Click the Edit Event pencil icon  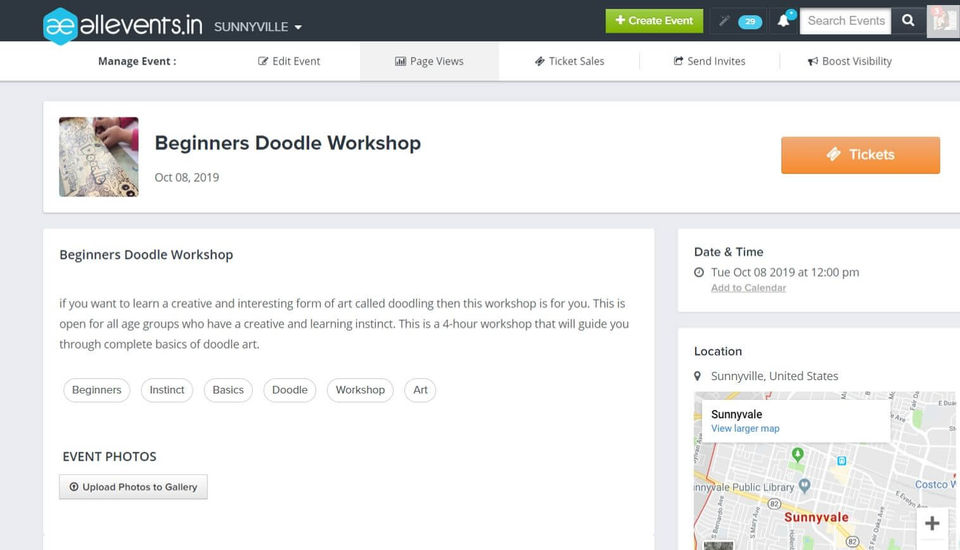coord(263,61)
